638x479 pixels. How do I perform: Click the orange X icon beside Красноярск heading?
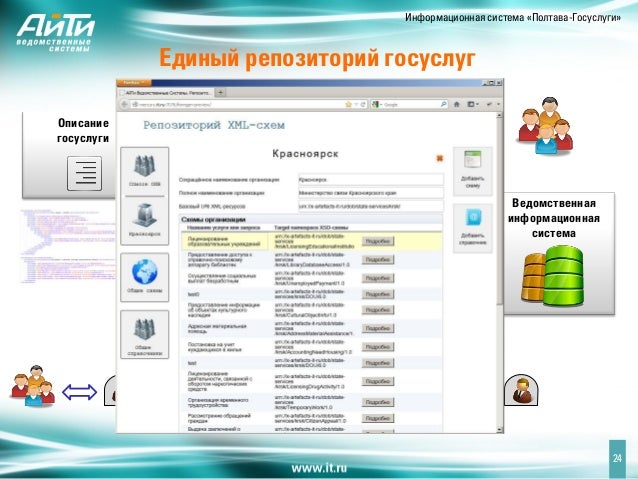[x=439, y=158]
